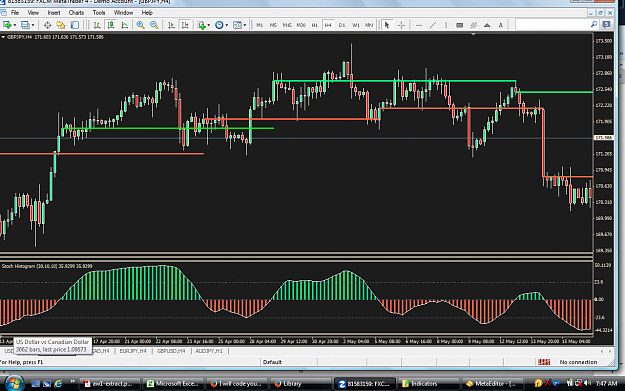The height and width of the screenshot is (391, 625).
Task: Click the Zoom In magnifier
Action: [141, 25]
